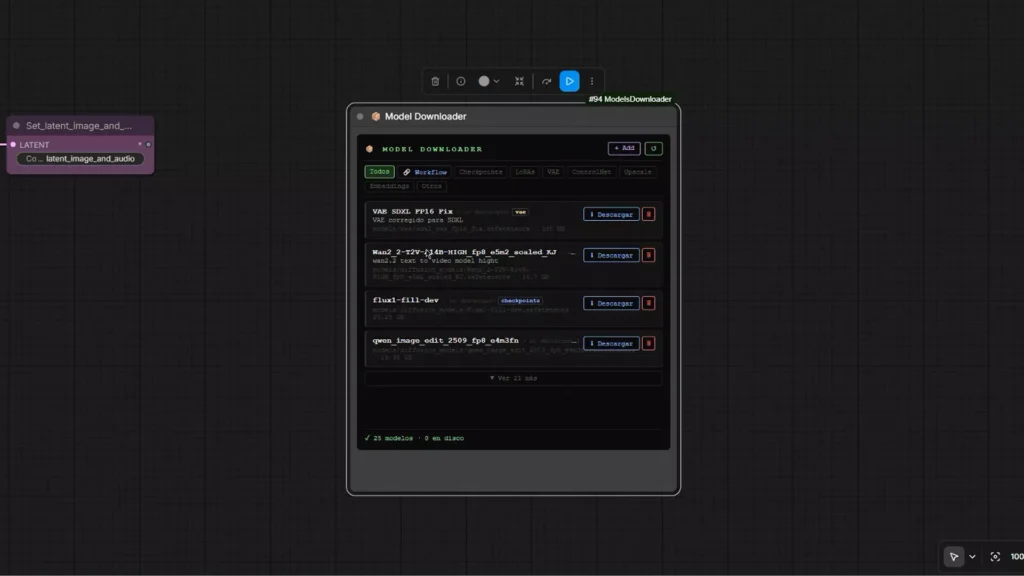Click the '25 modelos · 0 en disco' status
Image resolution: width=1024 pixels, height=576 pixels.
414,438
